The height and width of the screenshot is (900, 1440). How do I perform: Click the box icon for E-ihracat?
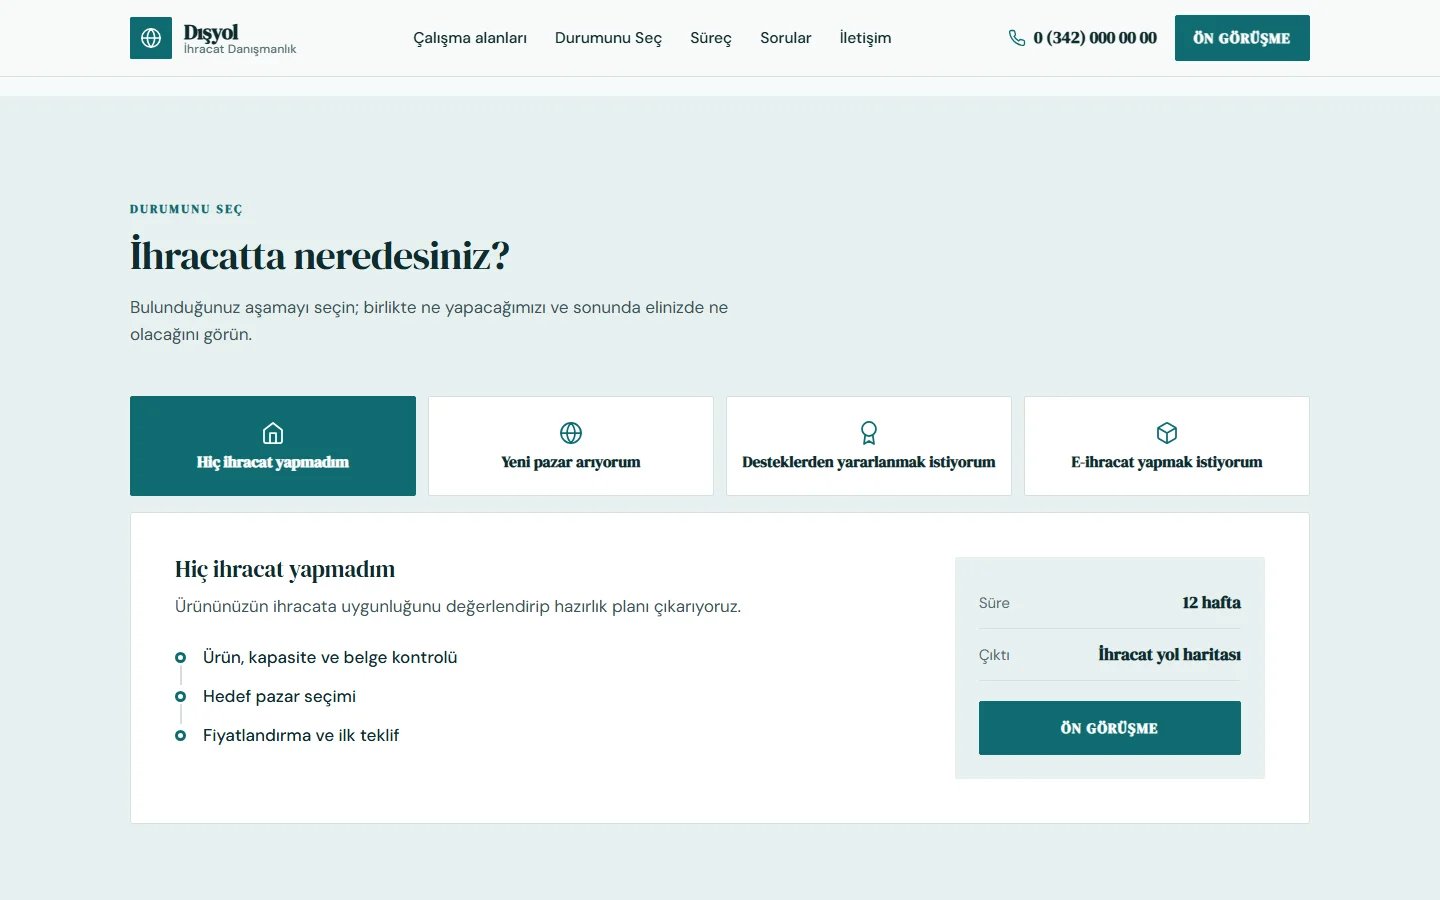click(x=1167, y=433)
